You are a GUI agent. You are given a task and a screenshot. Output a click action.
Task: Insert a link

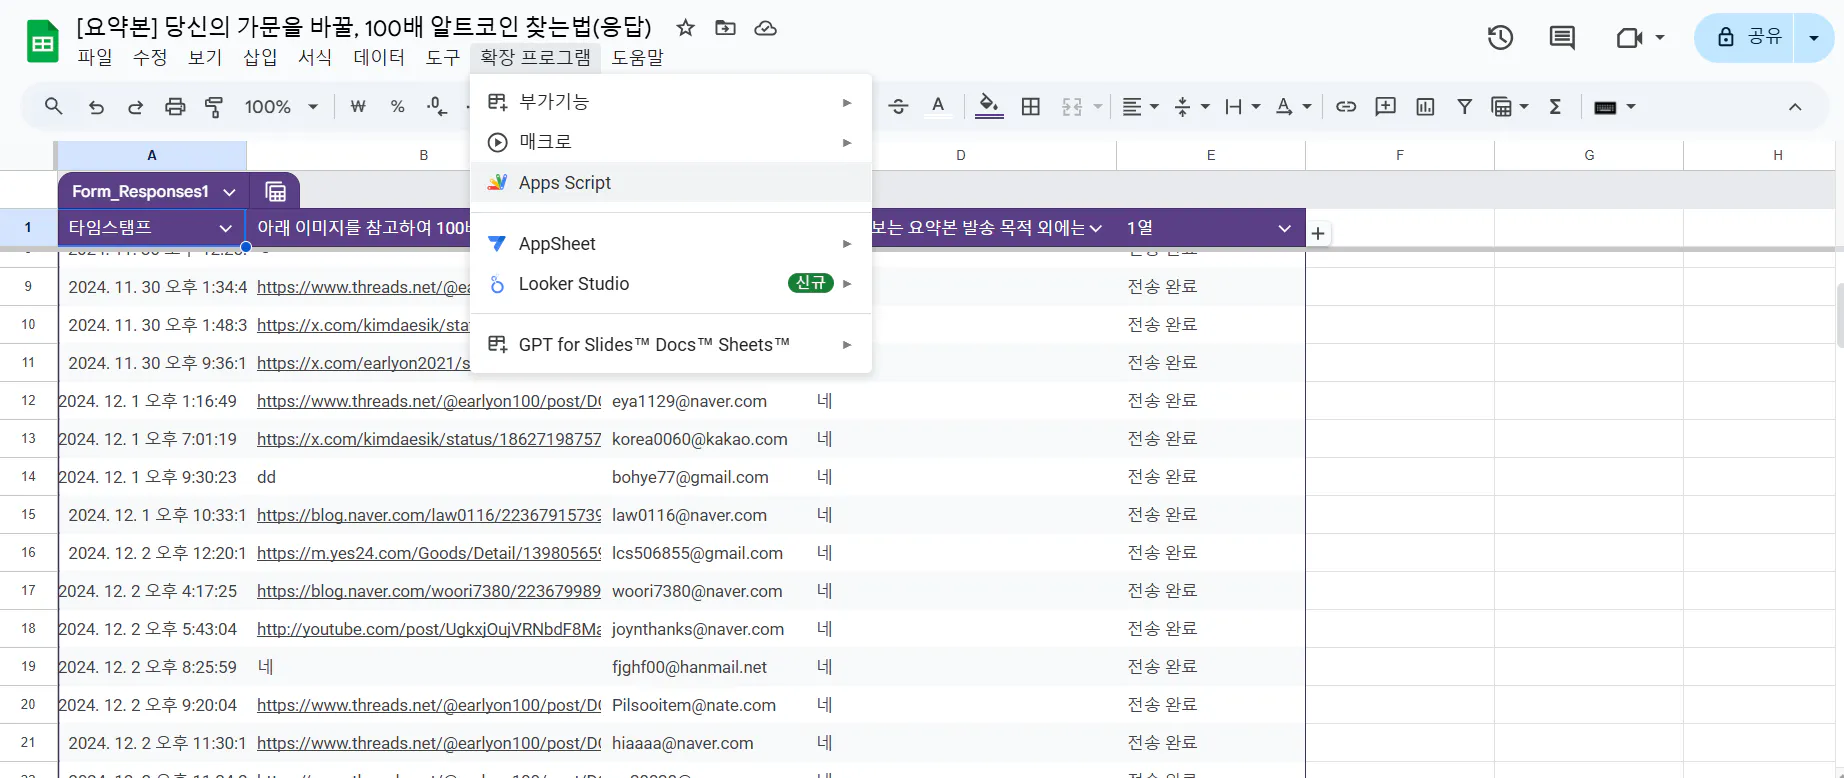1346,106
